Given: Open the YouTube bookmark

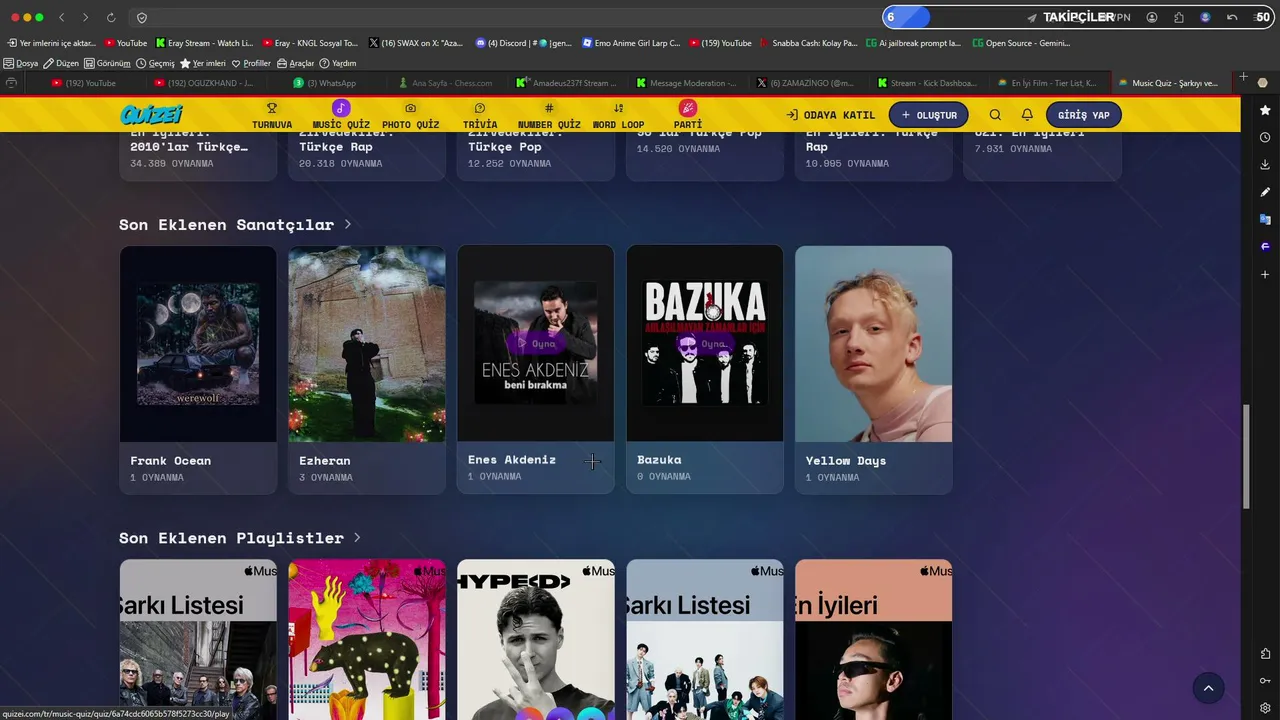Looking at the screenshot, I should tap(125, 43).
